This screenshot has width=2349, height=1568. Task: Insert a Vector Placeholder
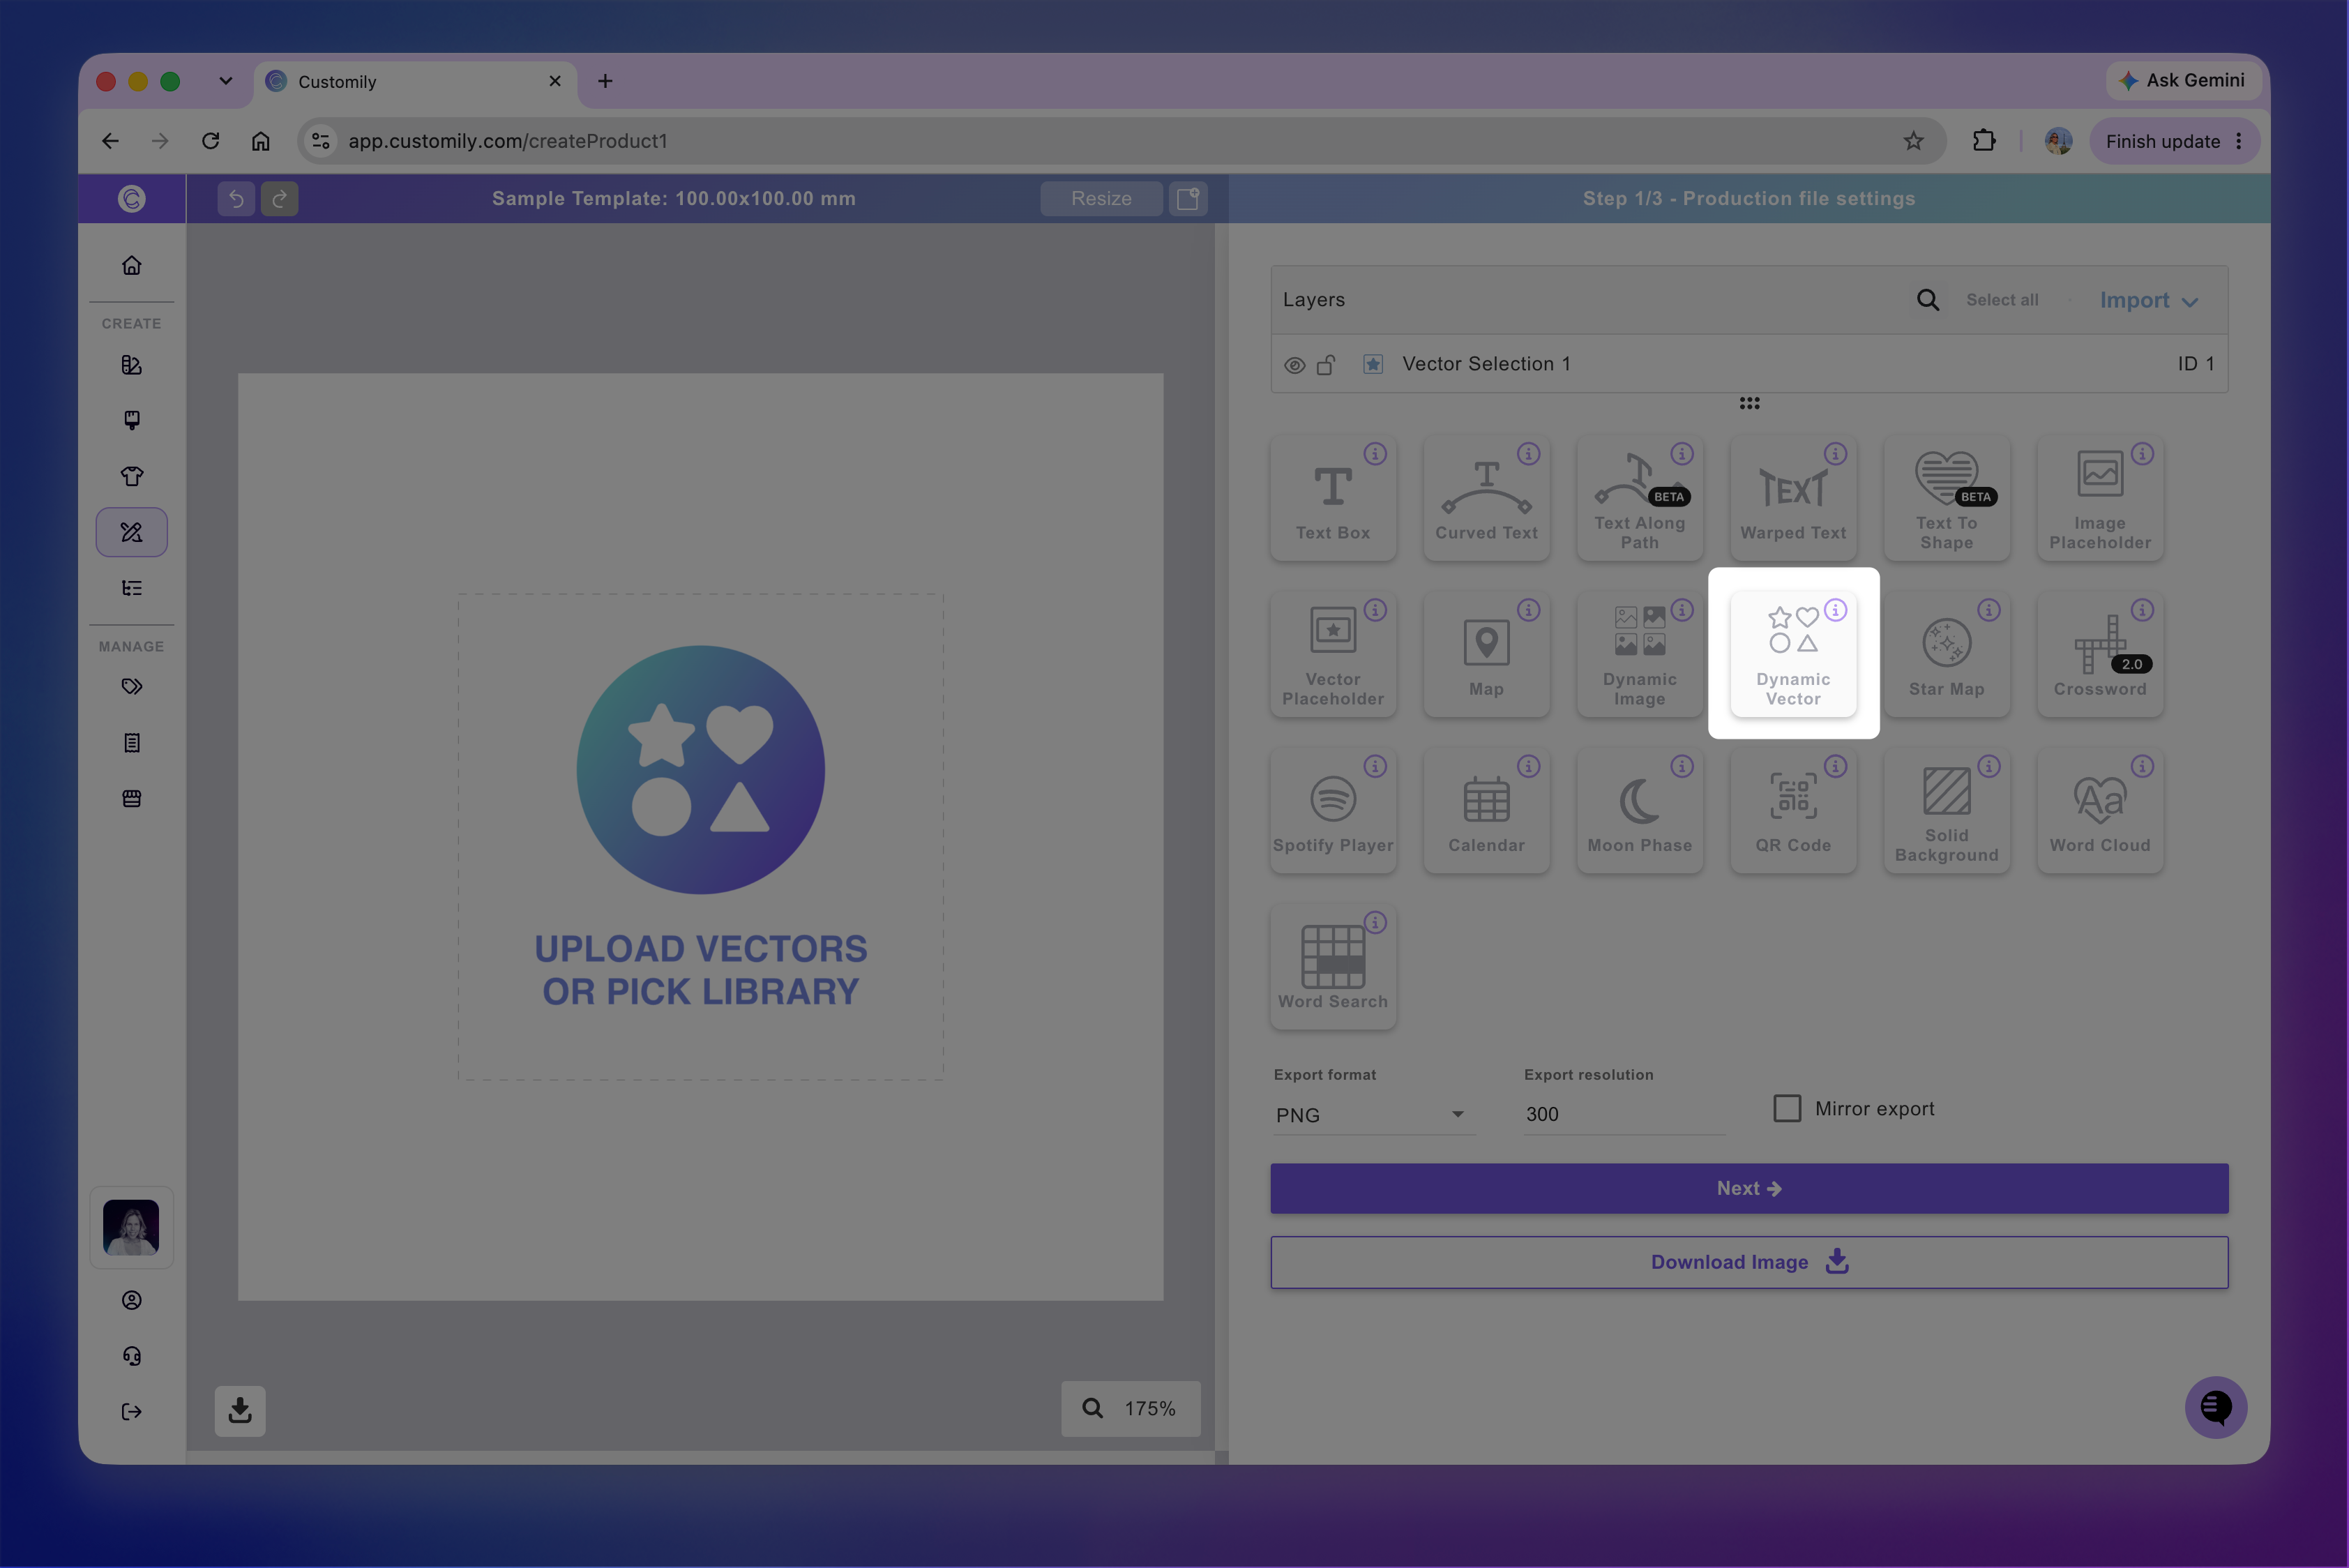coord(1333,654)
